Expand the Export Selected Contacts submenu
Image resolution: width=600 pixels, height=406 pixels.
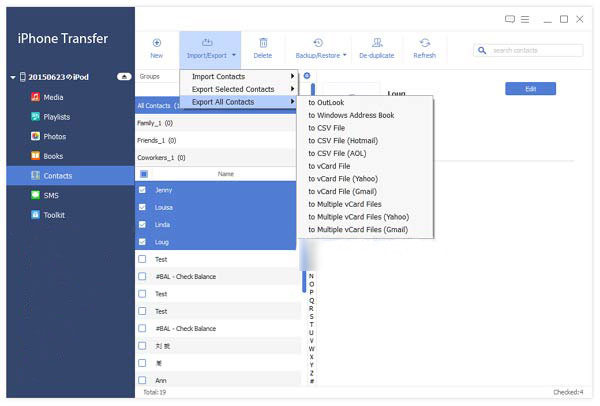point(239,89)
